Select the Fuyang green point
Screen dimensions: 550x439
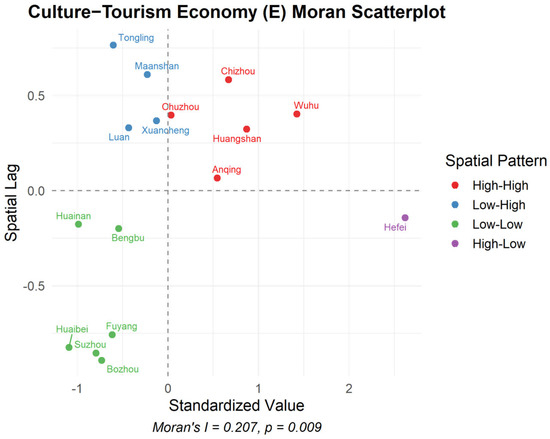point(112,335)
